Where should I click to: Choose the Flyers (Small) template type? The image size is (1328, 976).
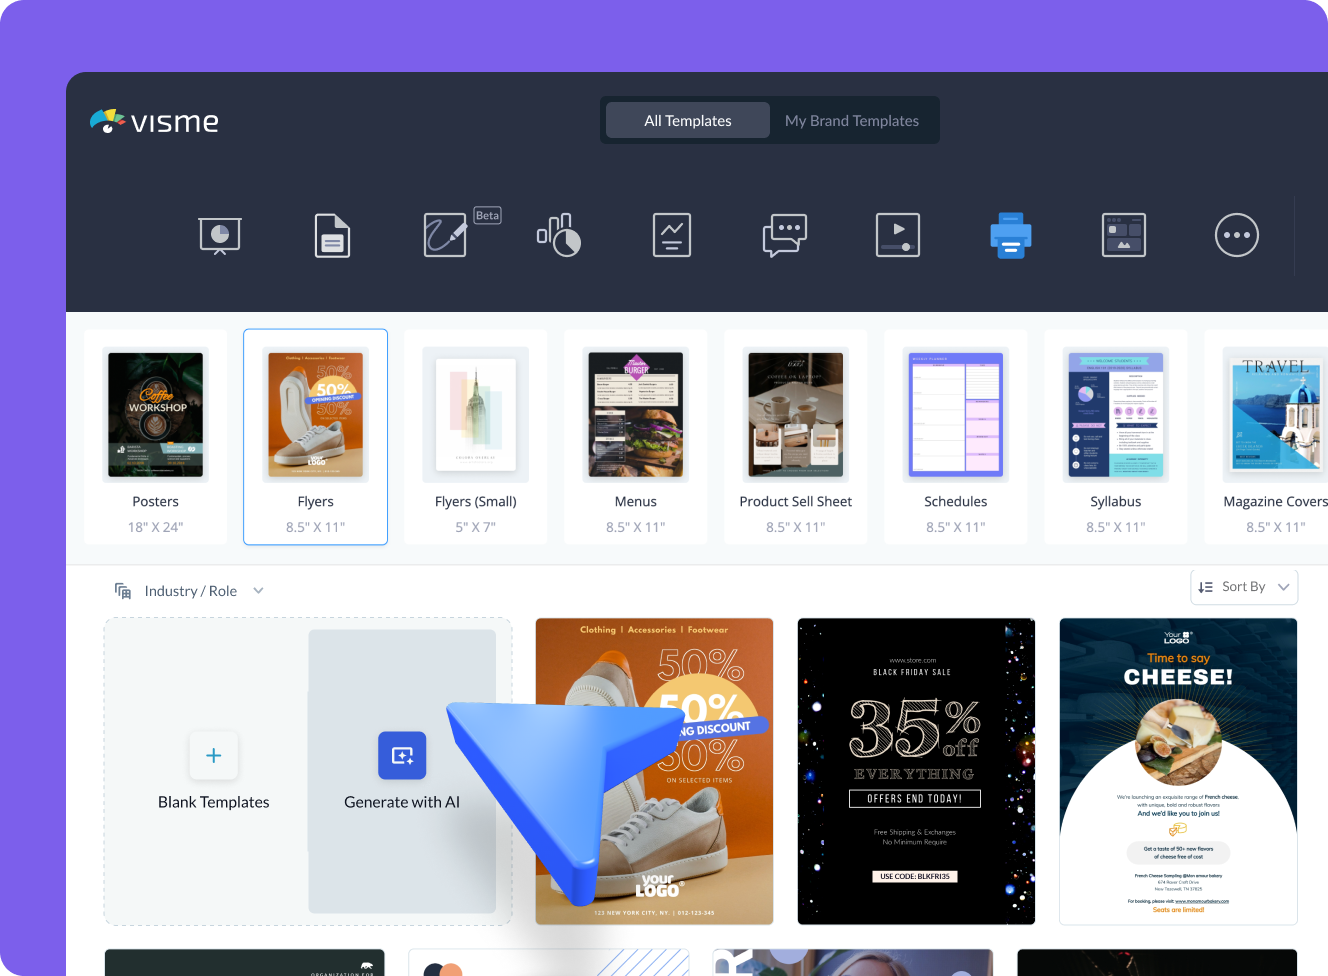[476, 437]
